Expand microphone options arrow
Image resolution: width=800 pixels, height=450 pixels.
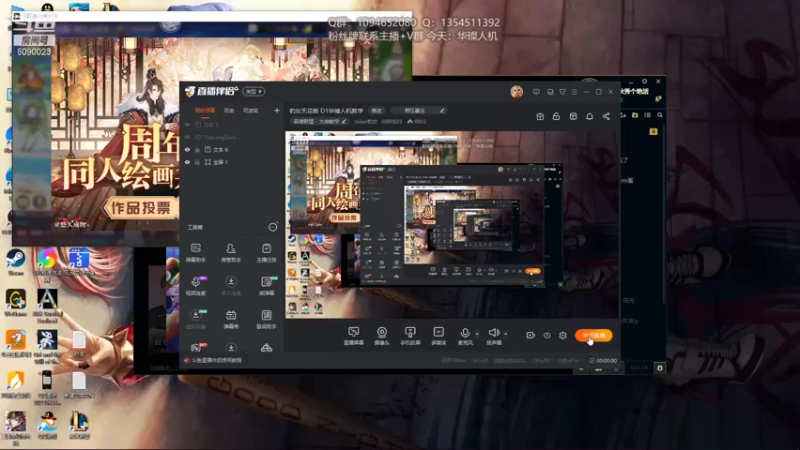click(477, 334)
